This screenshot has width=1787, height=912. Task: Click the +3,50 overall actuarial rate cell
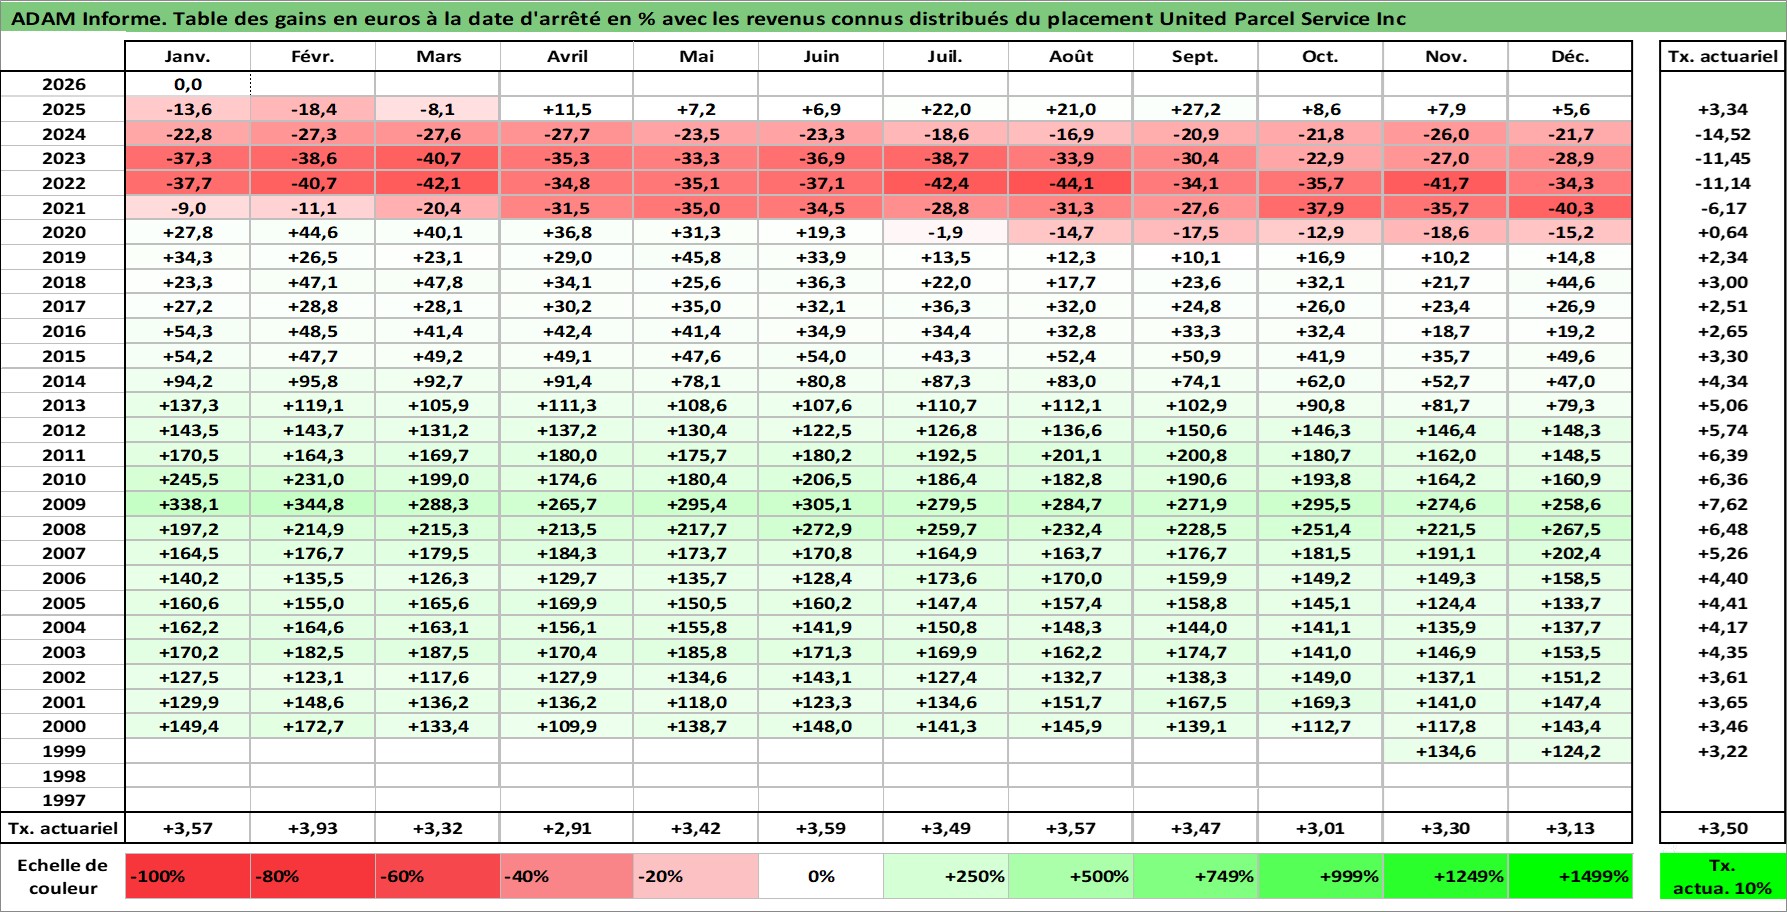point(1722,828)
